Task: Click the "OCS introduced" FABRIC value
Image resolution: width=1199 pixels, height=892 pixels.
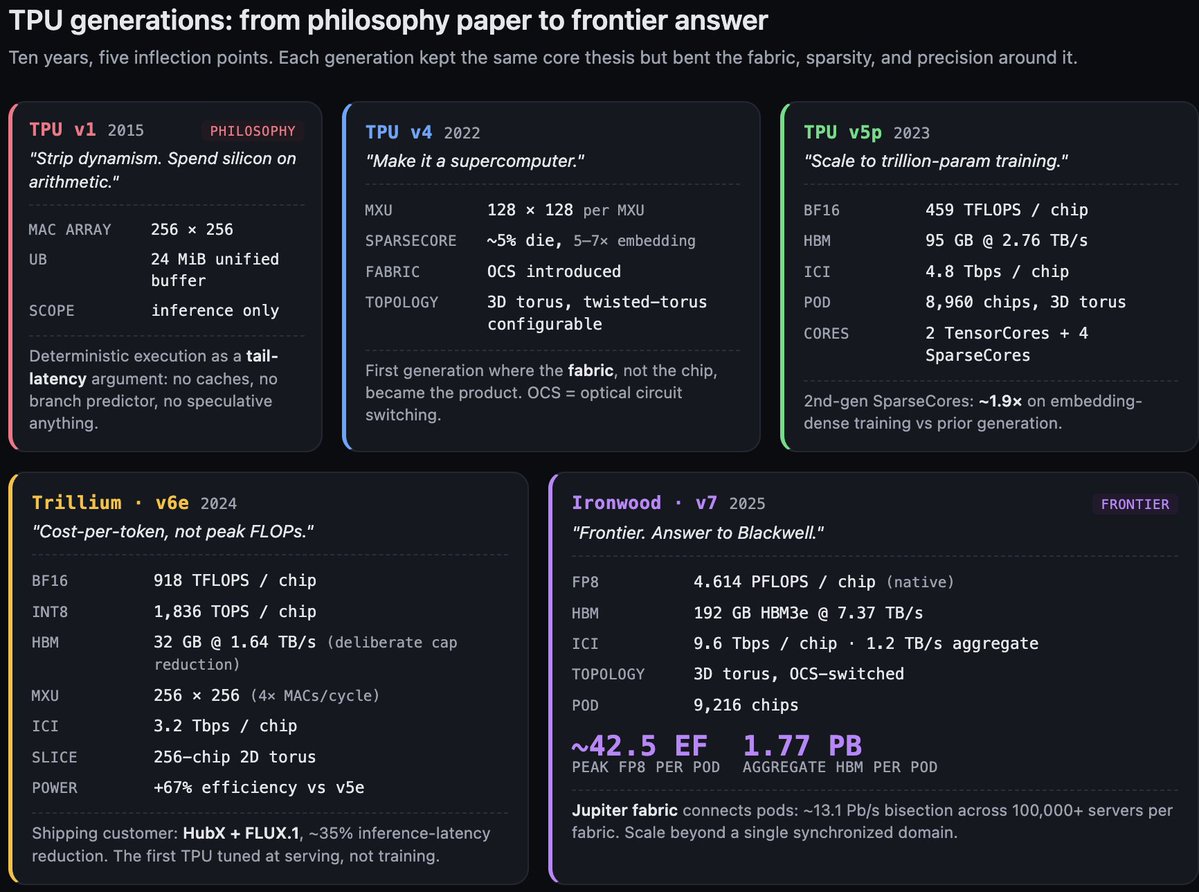Action: (554, 271)
